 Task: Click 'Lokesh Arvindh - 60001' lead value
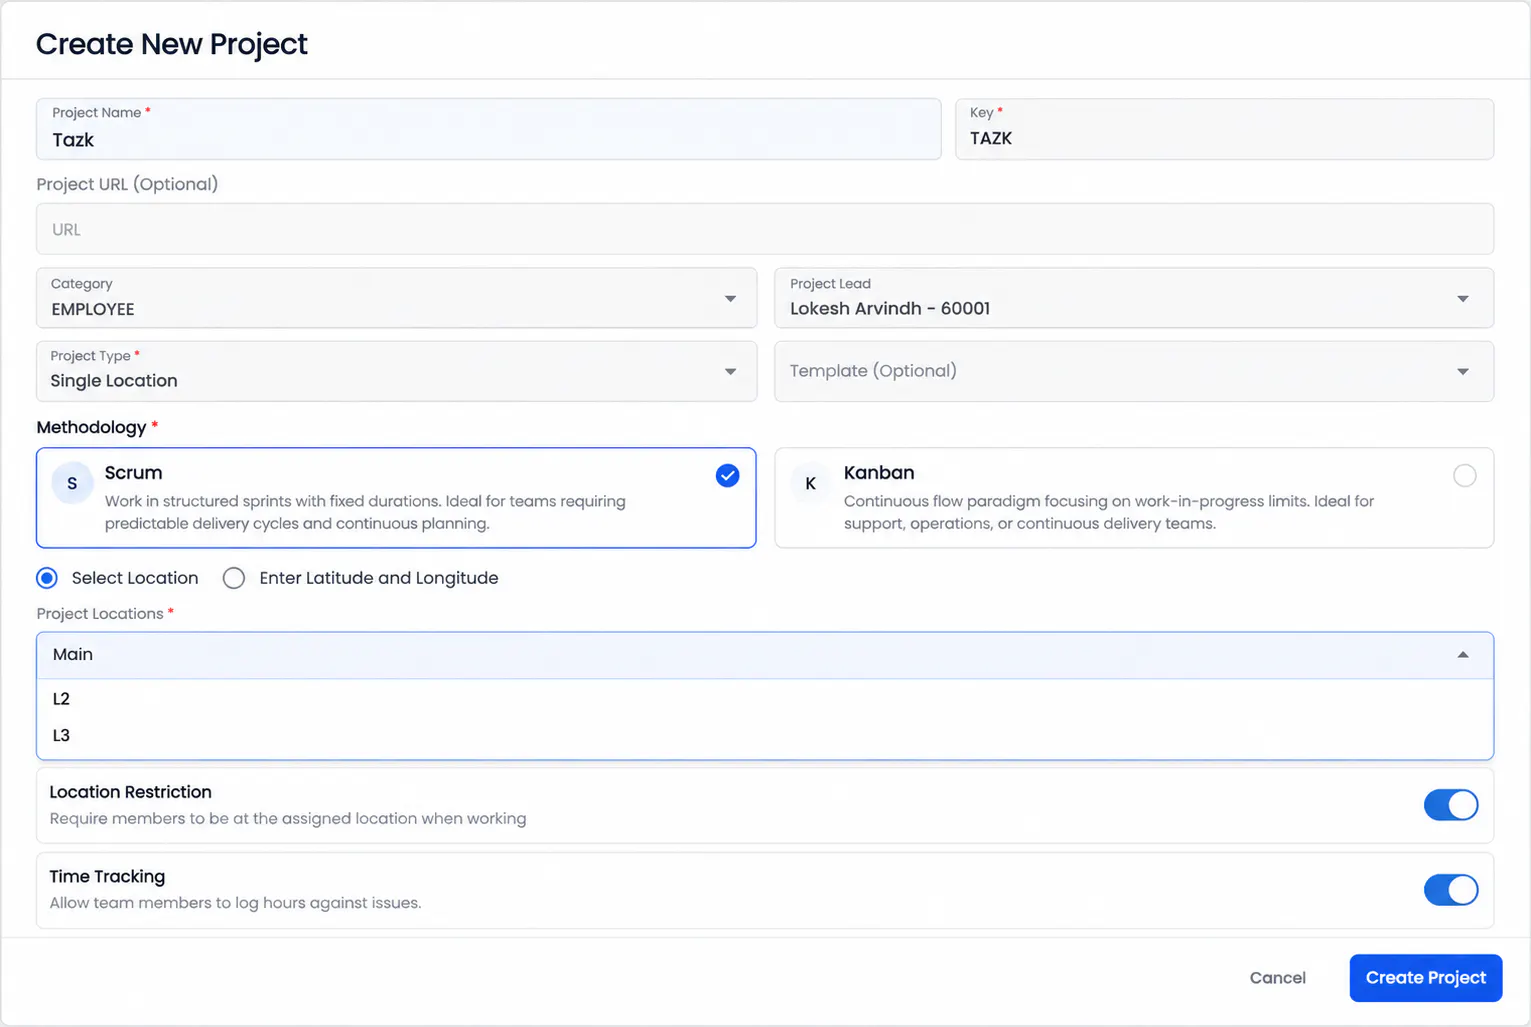coord(890,308)
